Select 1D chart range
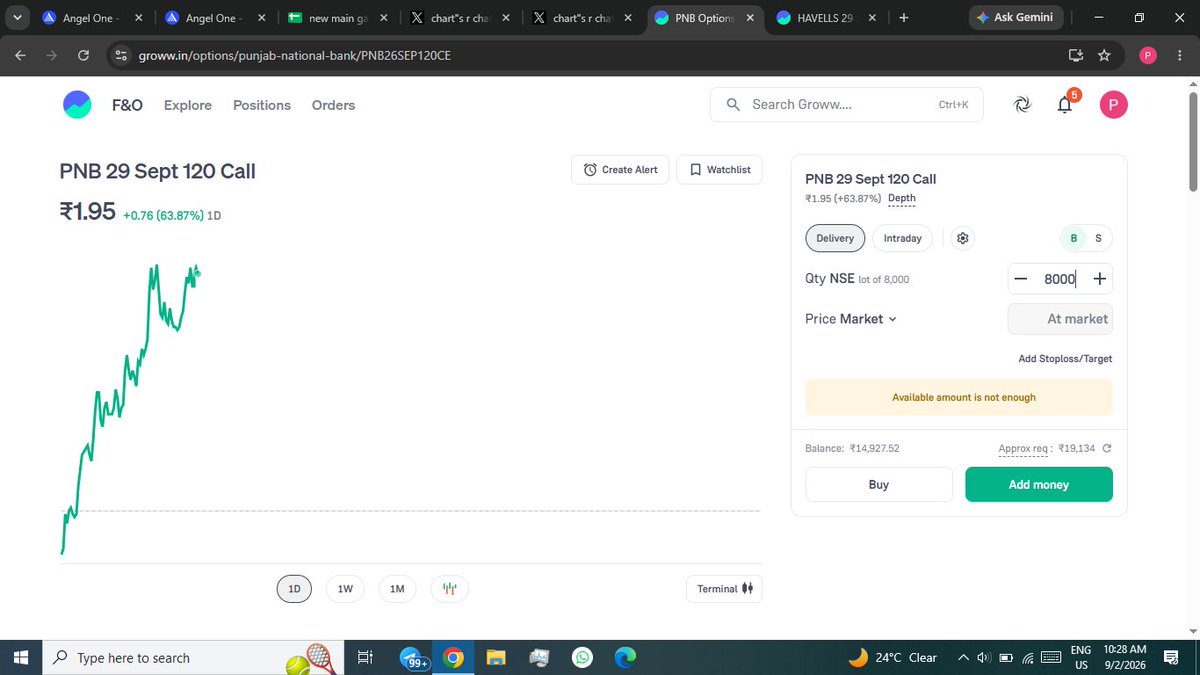 point(294,589)
